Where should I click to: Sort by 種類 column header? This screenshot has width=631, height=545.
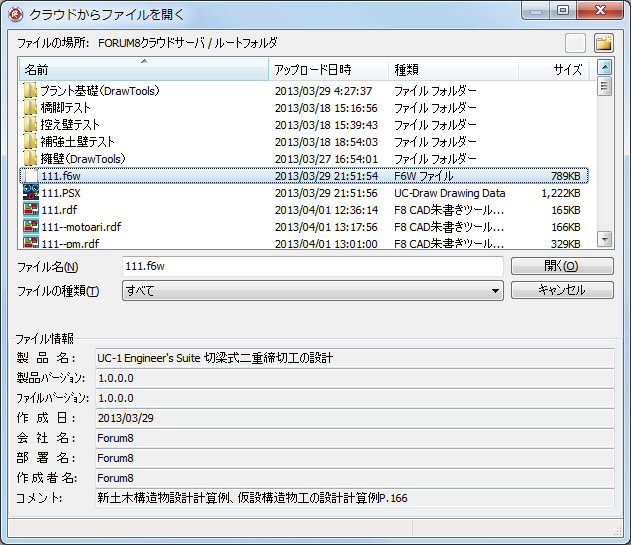click(x=453, y=69)
